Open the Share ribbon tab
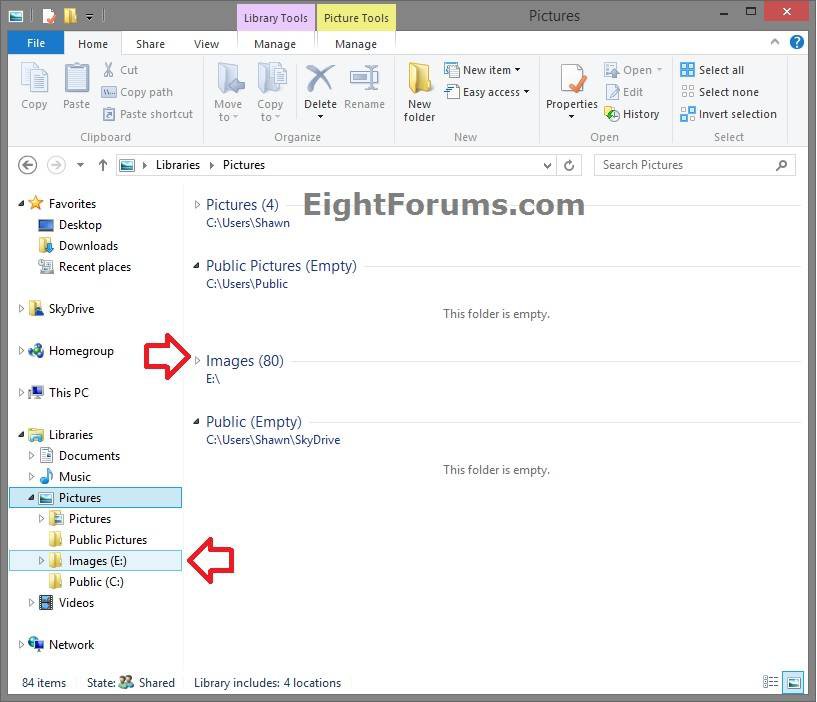The width and height of the screenshot is (817, 702). (x=150, y=44)
